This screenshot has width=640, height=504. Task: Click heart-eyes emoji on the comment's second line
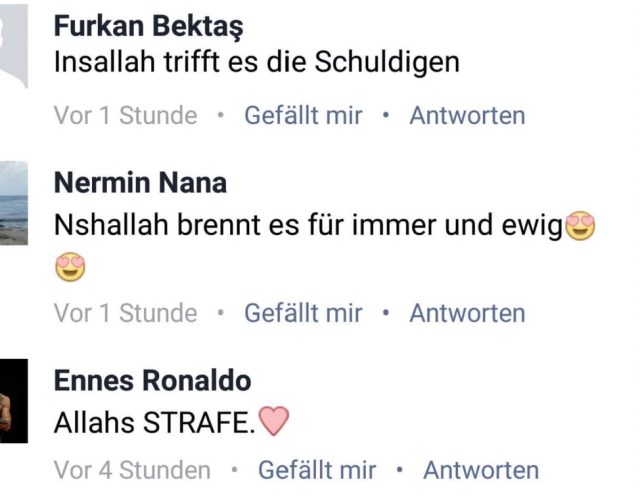(x=70, y=267)
